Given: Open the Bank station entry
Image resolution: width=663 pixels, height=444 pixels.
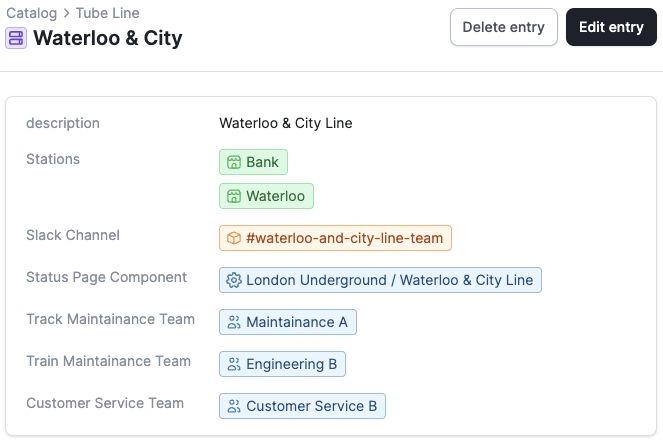Looking at the screenshot, I should pyautogui.click(x=262, y=162).
